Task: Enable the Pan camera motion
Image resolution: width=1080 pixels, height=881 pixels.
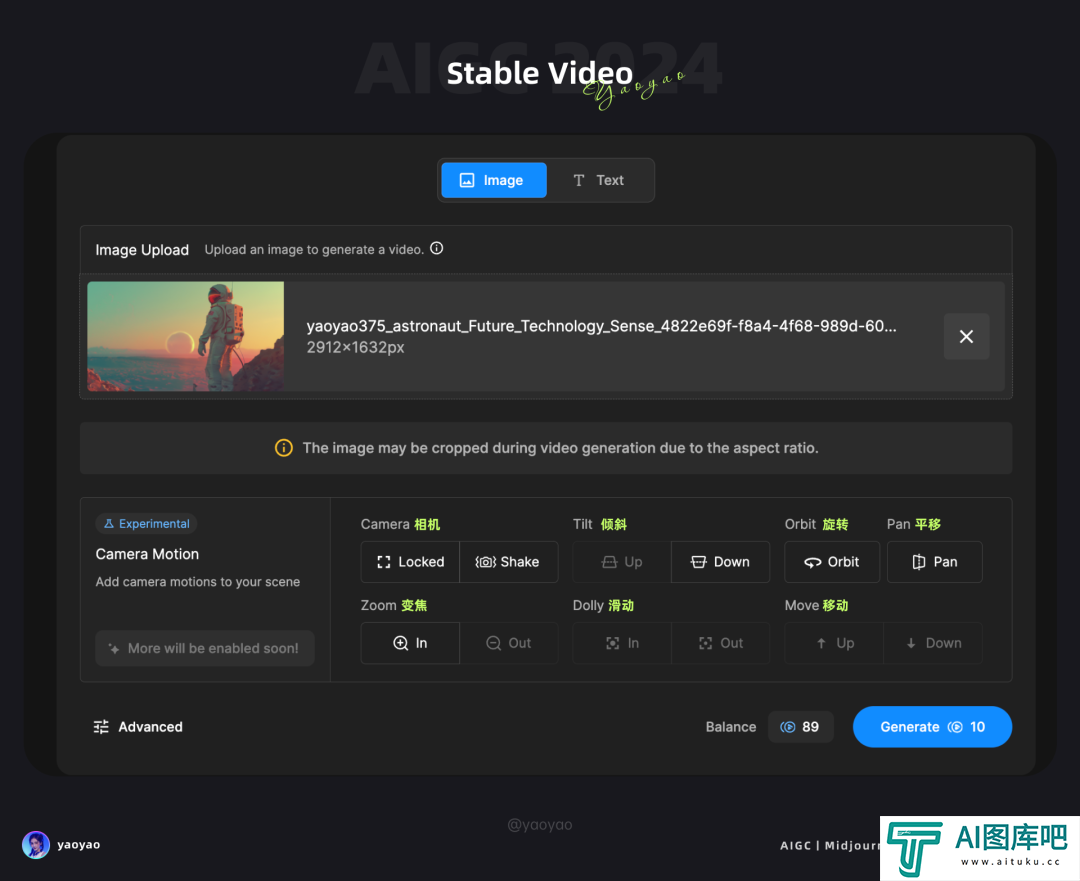Action: 935,562
